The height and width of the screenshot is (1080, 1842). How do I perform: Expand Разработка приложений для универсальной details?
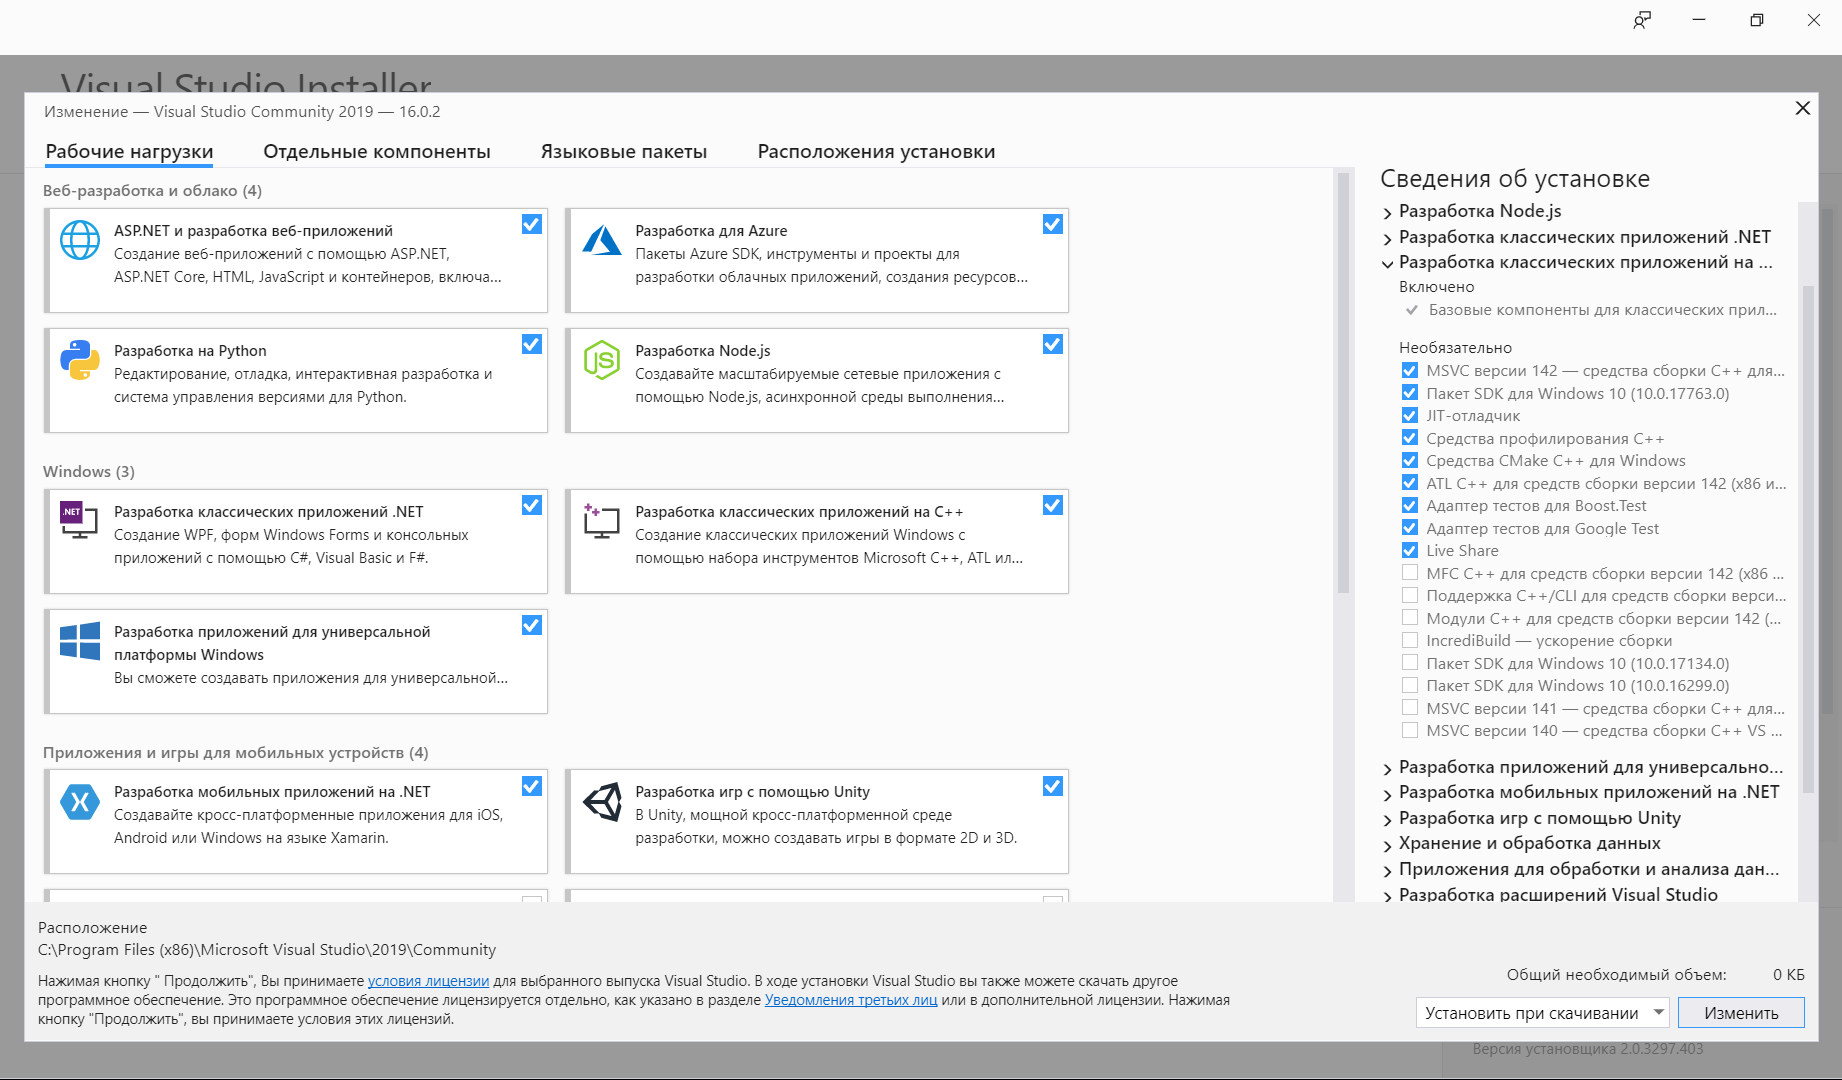pyautogui.click(x=1388, y=768)
